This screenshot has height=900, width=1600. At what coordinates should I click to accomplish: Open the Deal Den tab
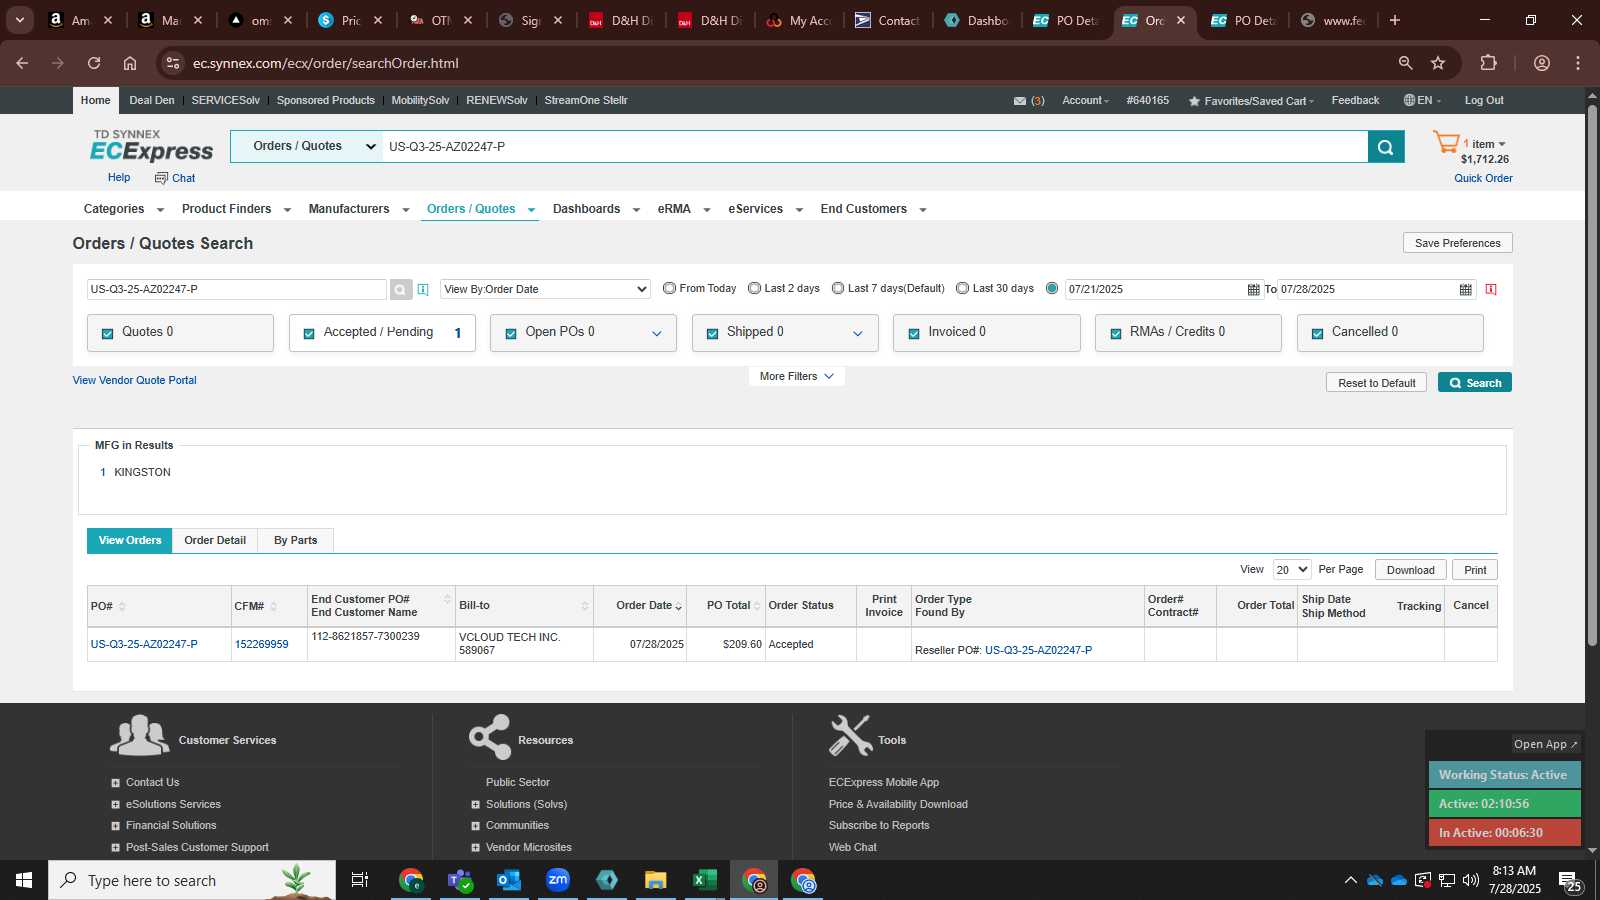pyautogui.click(x=152, y=100)
